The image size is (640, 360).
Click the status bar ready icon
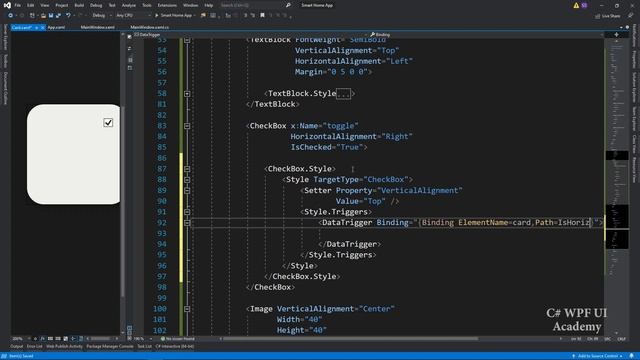(4, 356)
